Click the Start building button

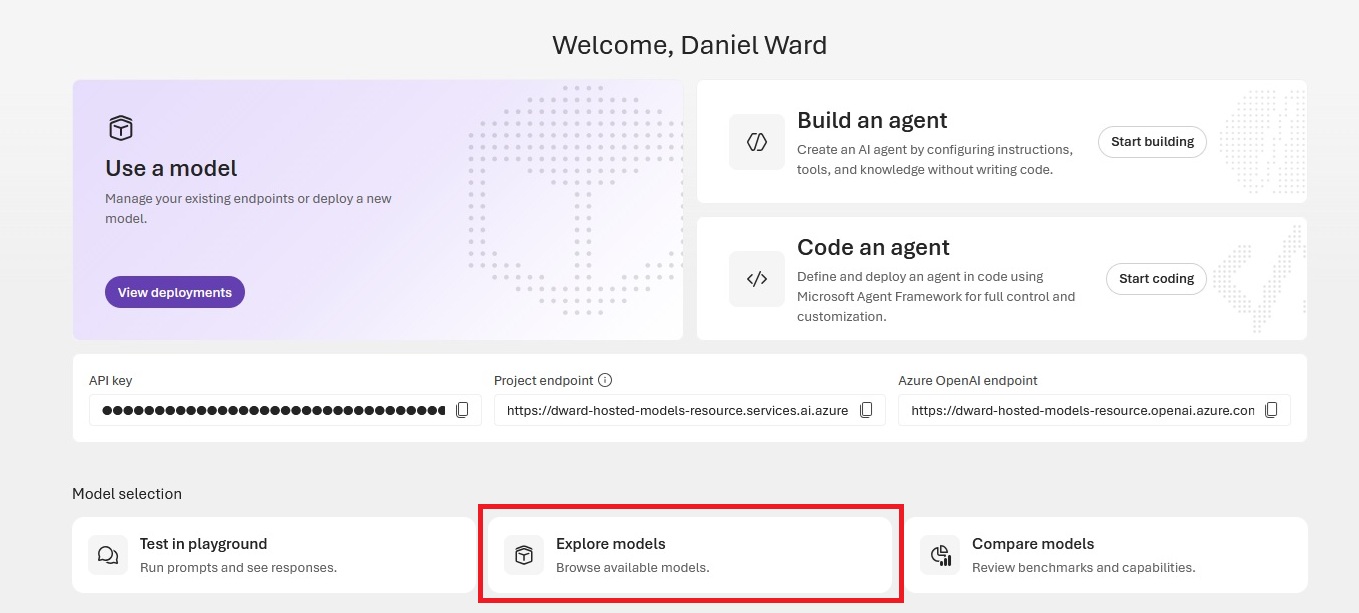(x=1152, y=142)
